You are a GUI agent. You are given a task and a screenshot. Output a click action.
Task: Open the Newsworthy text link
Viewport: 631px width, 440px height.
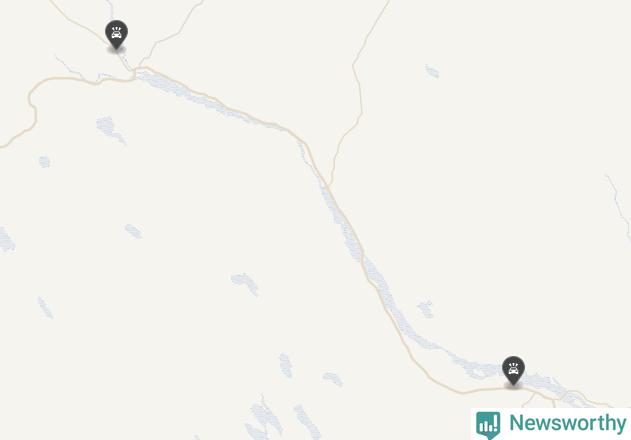click(567, 423)
